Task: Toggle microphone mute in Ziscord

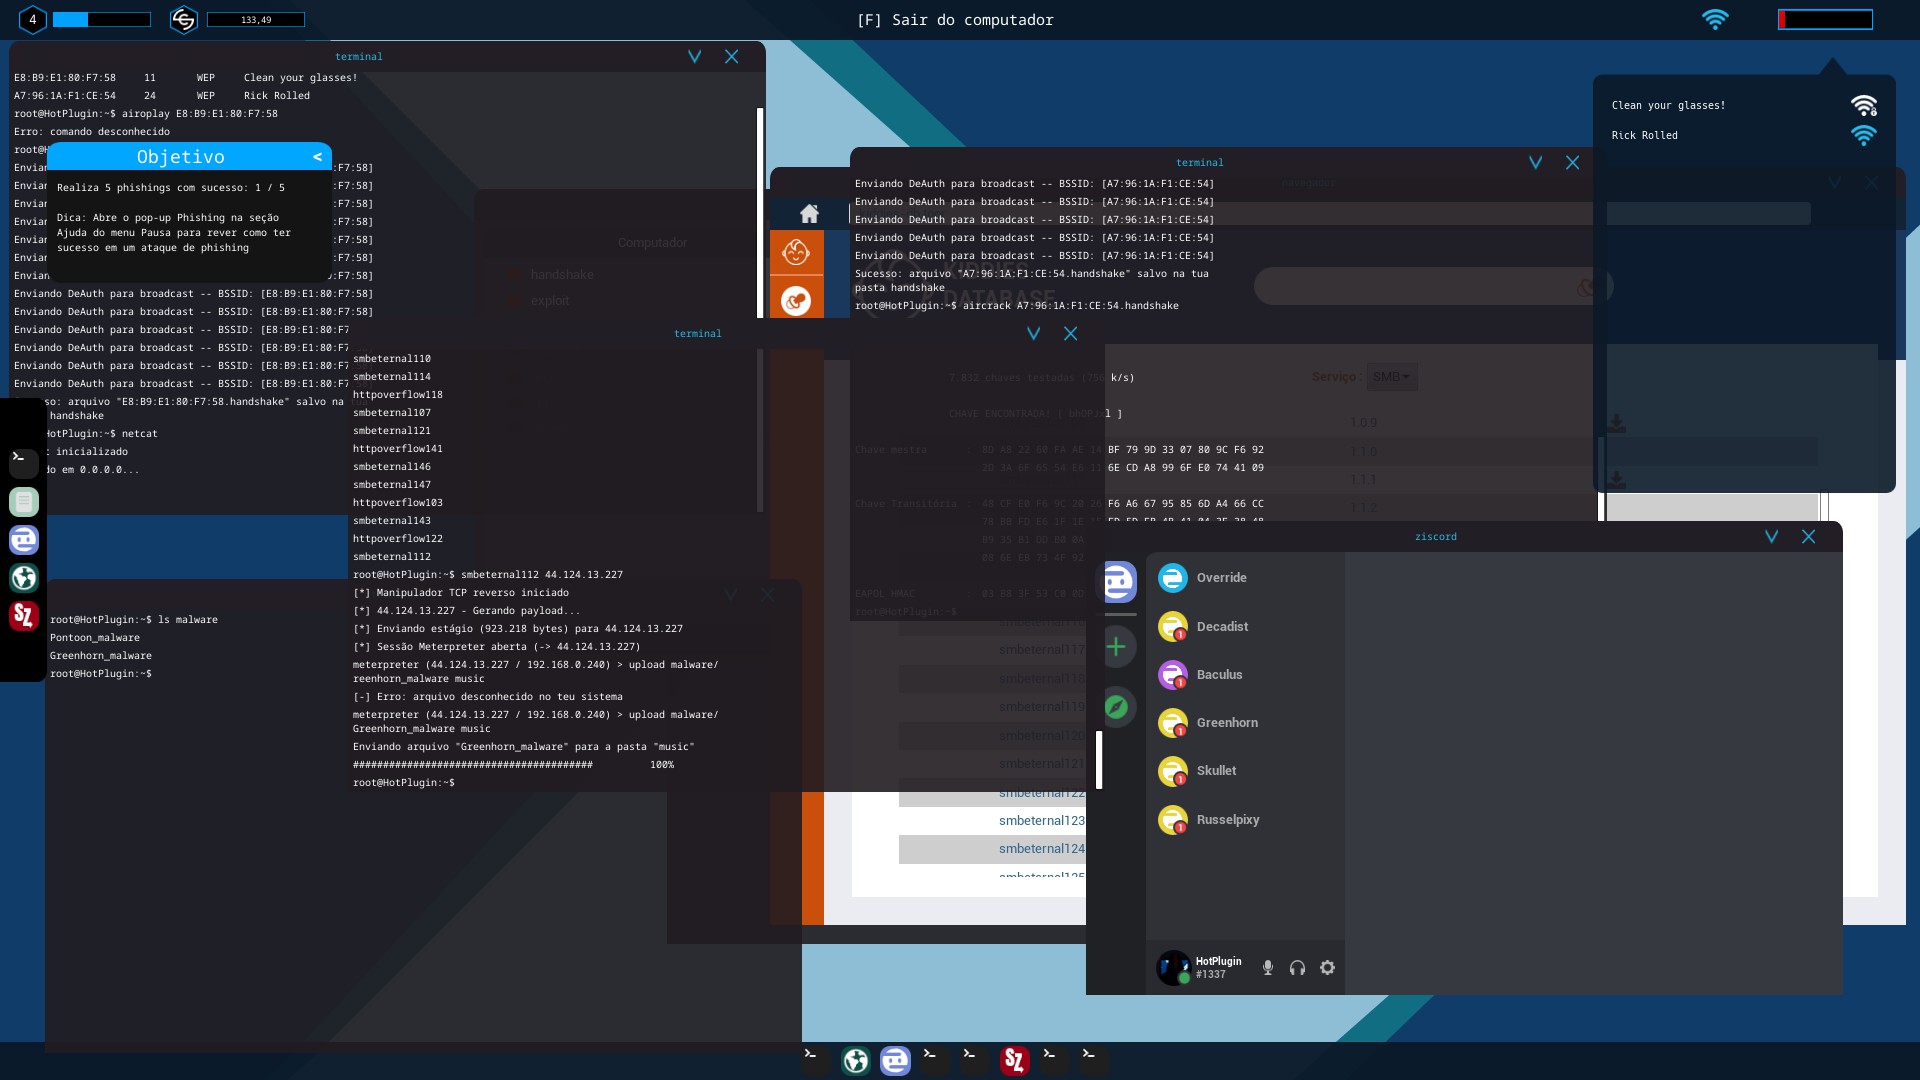Action: pos(1268,968)
